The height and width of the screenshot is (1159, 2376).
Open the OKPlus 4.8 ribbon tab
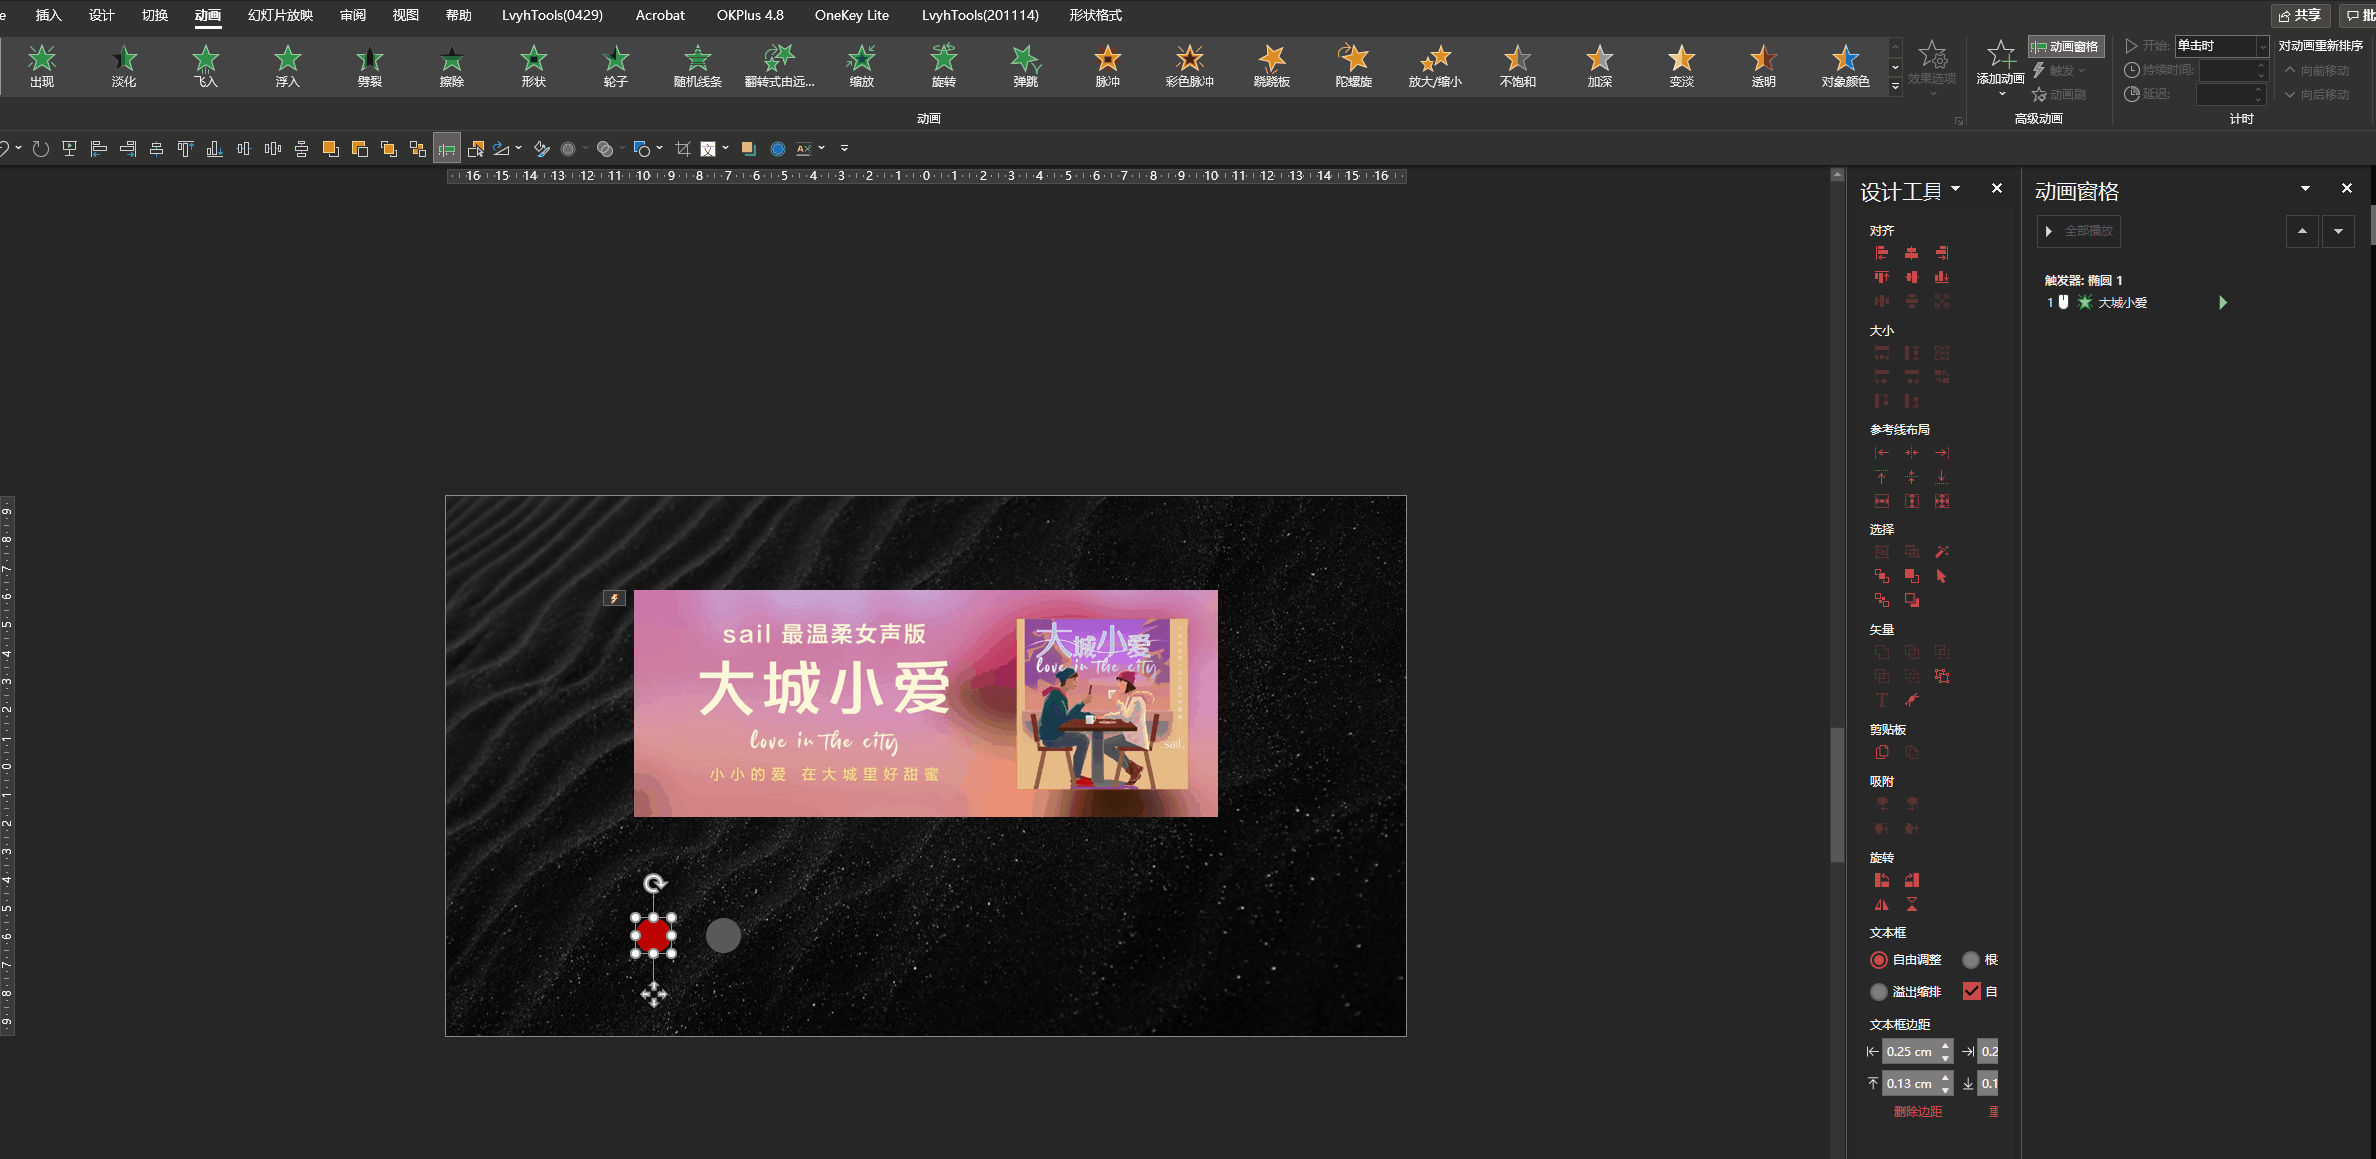(x=750, y=15)
